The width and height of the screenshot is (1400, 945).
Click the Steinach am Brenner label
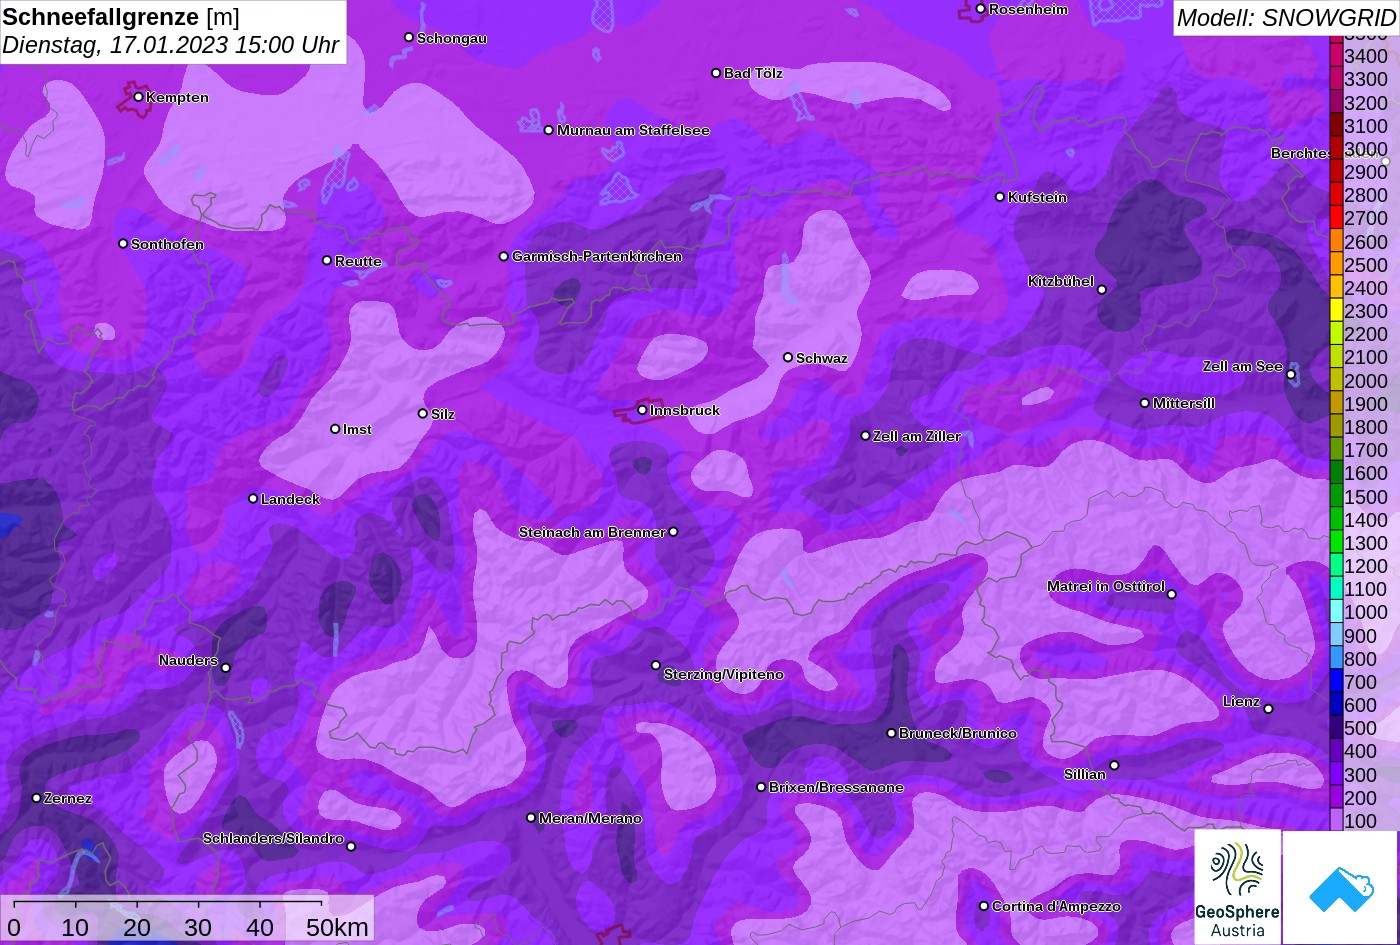(x=592, y=532)
